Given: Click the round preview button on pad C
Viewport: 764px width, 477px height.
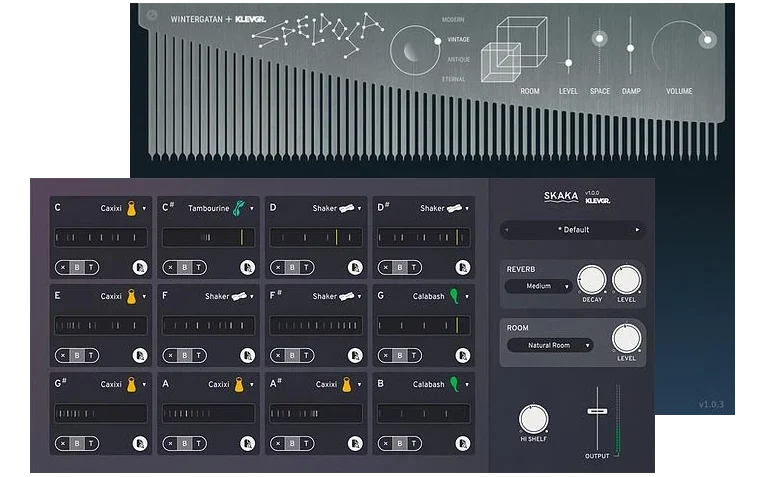Looking at the screenshot, I should pos(140,267).
